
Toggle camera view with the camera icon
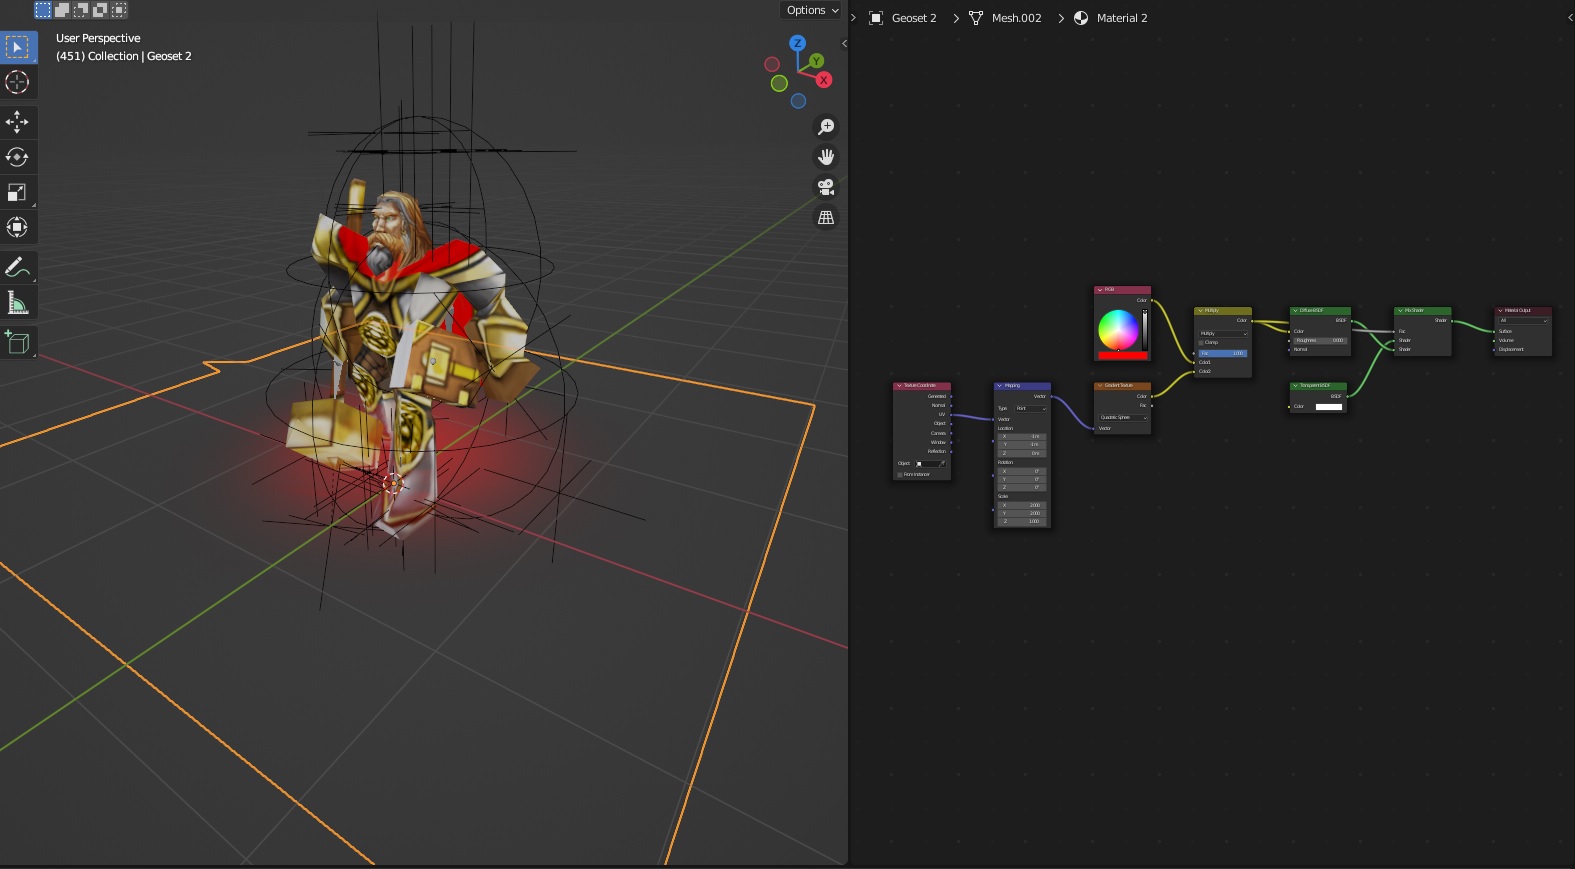click(x=826, y=187)
